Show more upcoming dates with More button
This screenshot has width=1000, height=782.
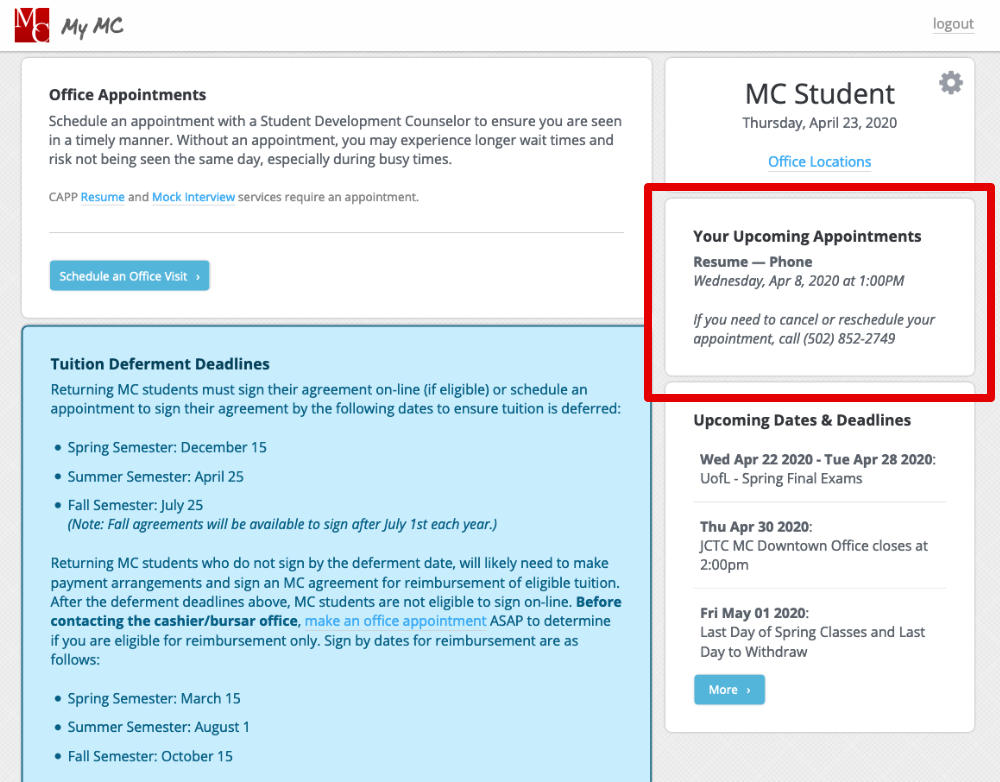[x=729, y=690]
